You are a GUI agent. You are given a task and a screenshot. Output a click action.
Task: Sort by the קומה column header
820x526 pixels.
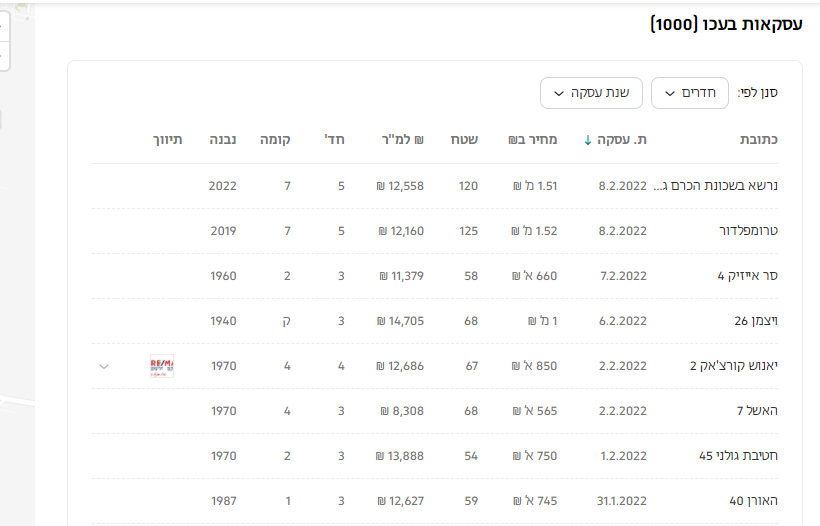(x=275, y=140)
